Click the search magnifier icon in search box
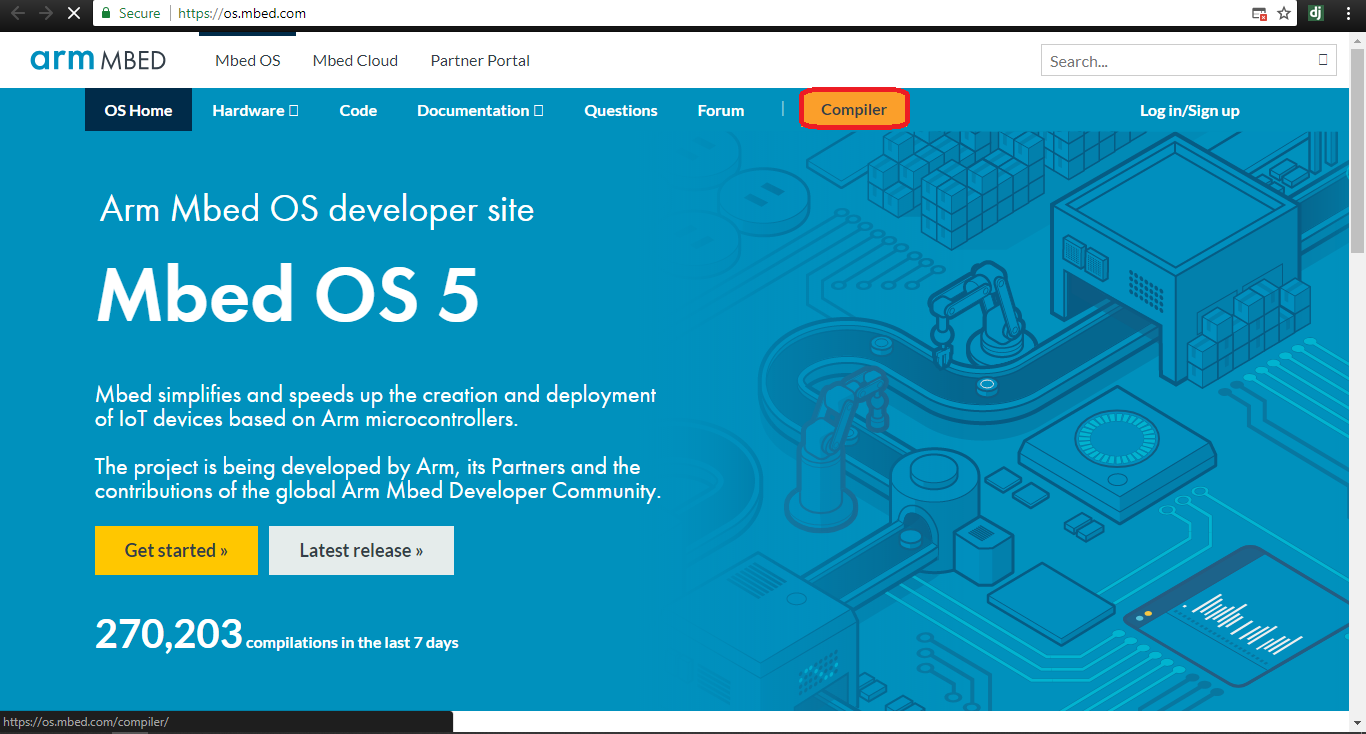 [1323, 60]
